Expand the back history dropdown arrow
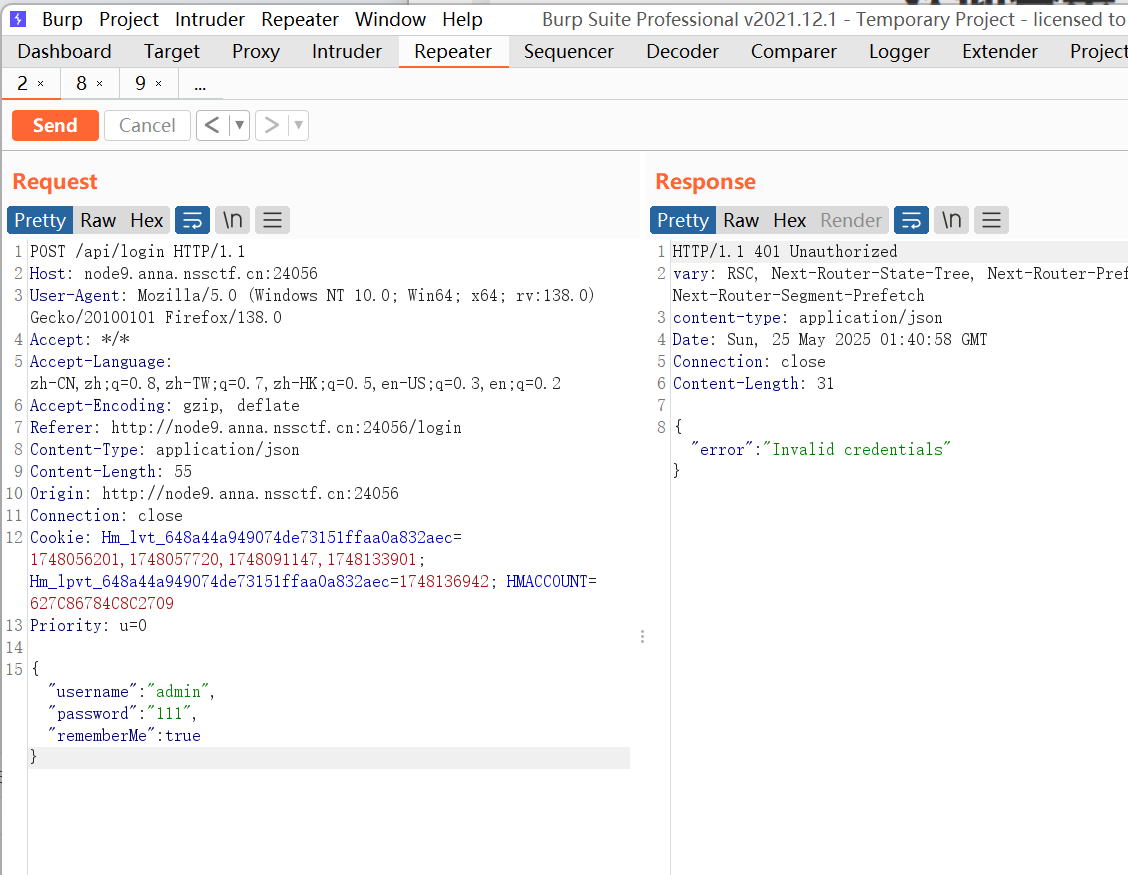The width and height of the screenshot is (1128, 875). (x=239, y=125)
